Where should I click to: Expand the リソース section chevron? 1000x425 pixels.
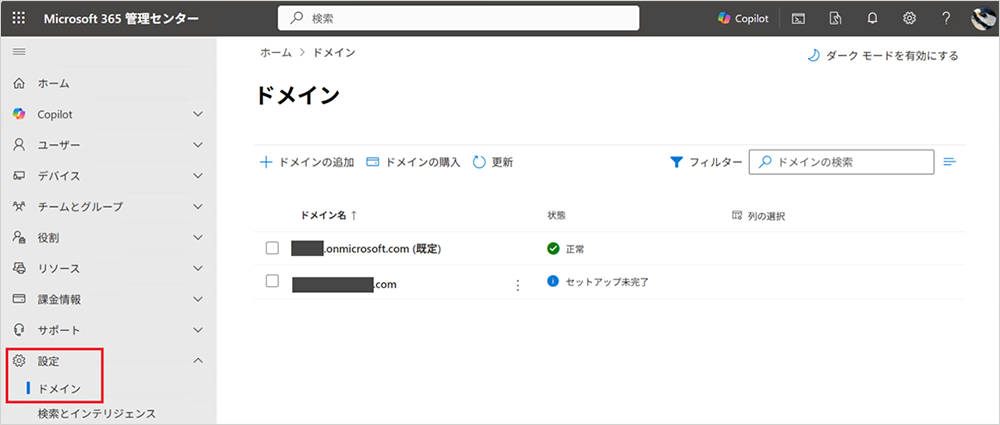(198, 269)
